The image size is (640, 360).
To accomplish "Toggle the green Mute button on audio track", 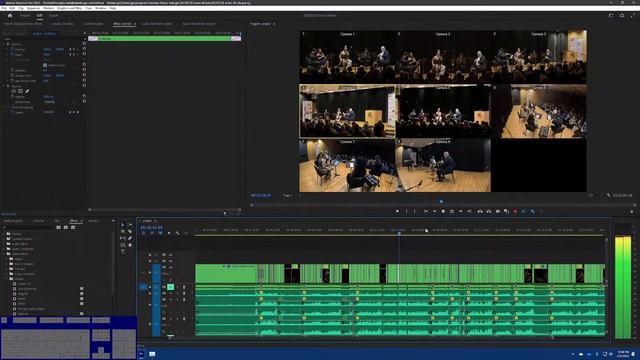I will pyautogui.click(x=171, y=287).
